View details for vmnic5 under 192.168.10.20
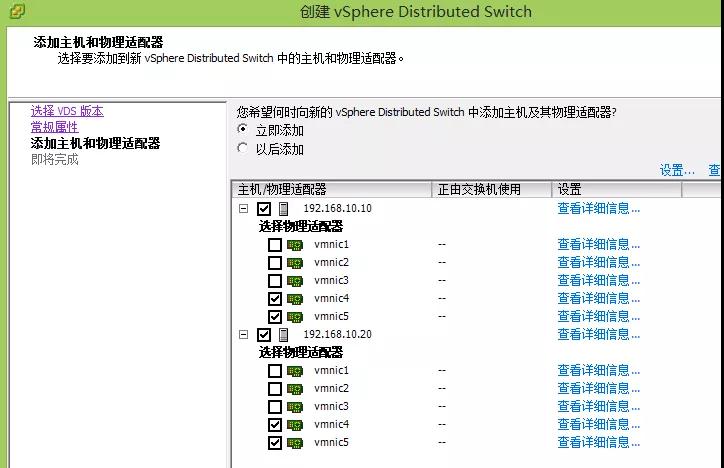 click(598, 443)
